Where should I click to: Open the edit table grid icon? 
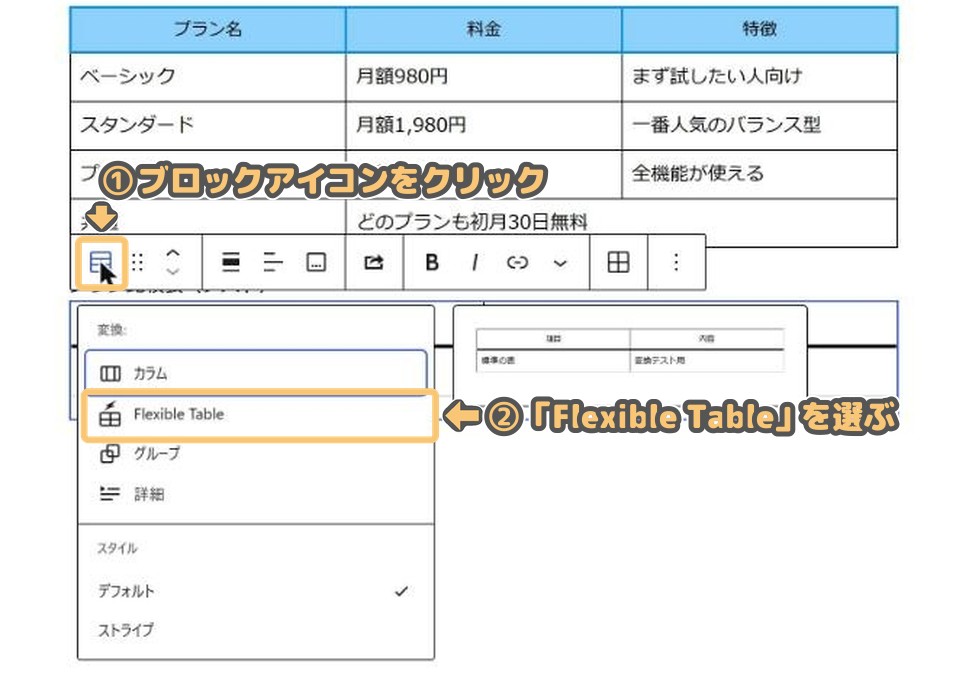point(619,262)
